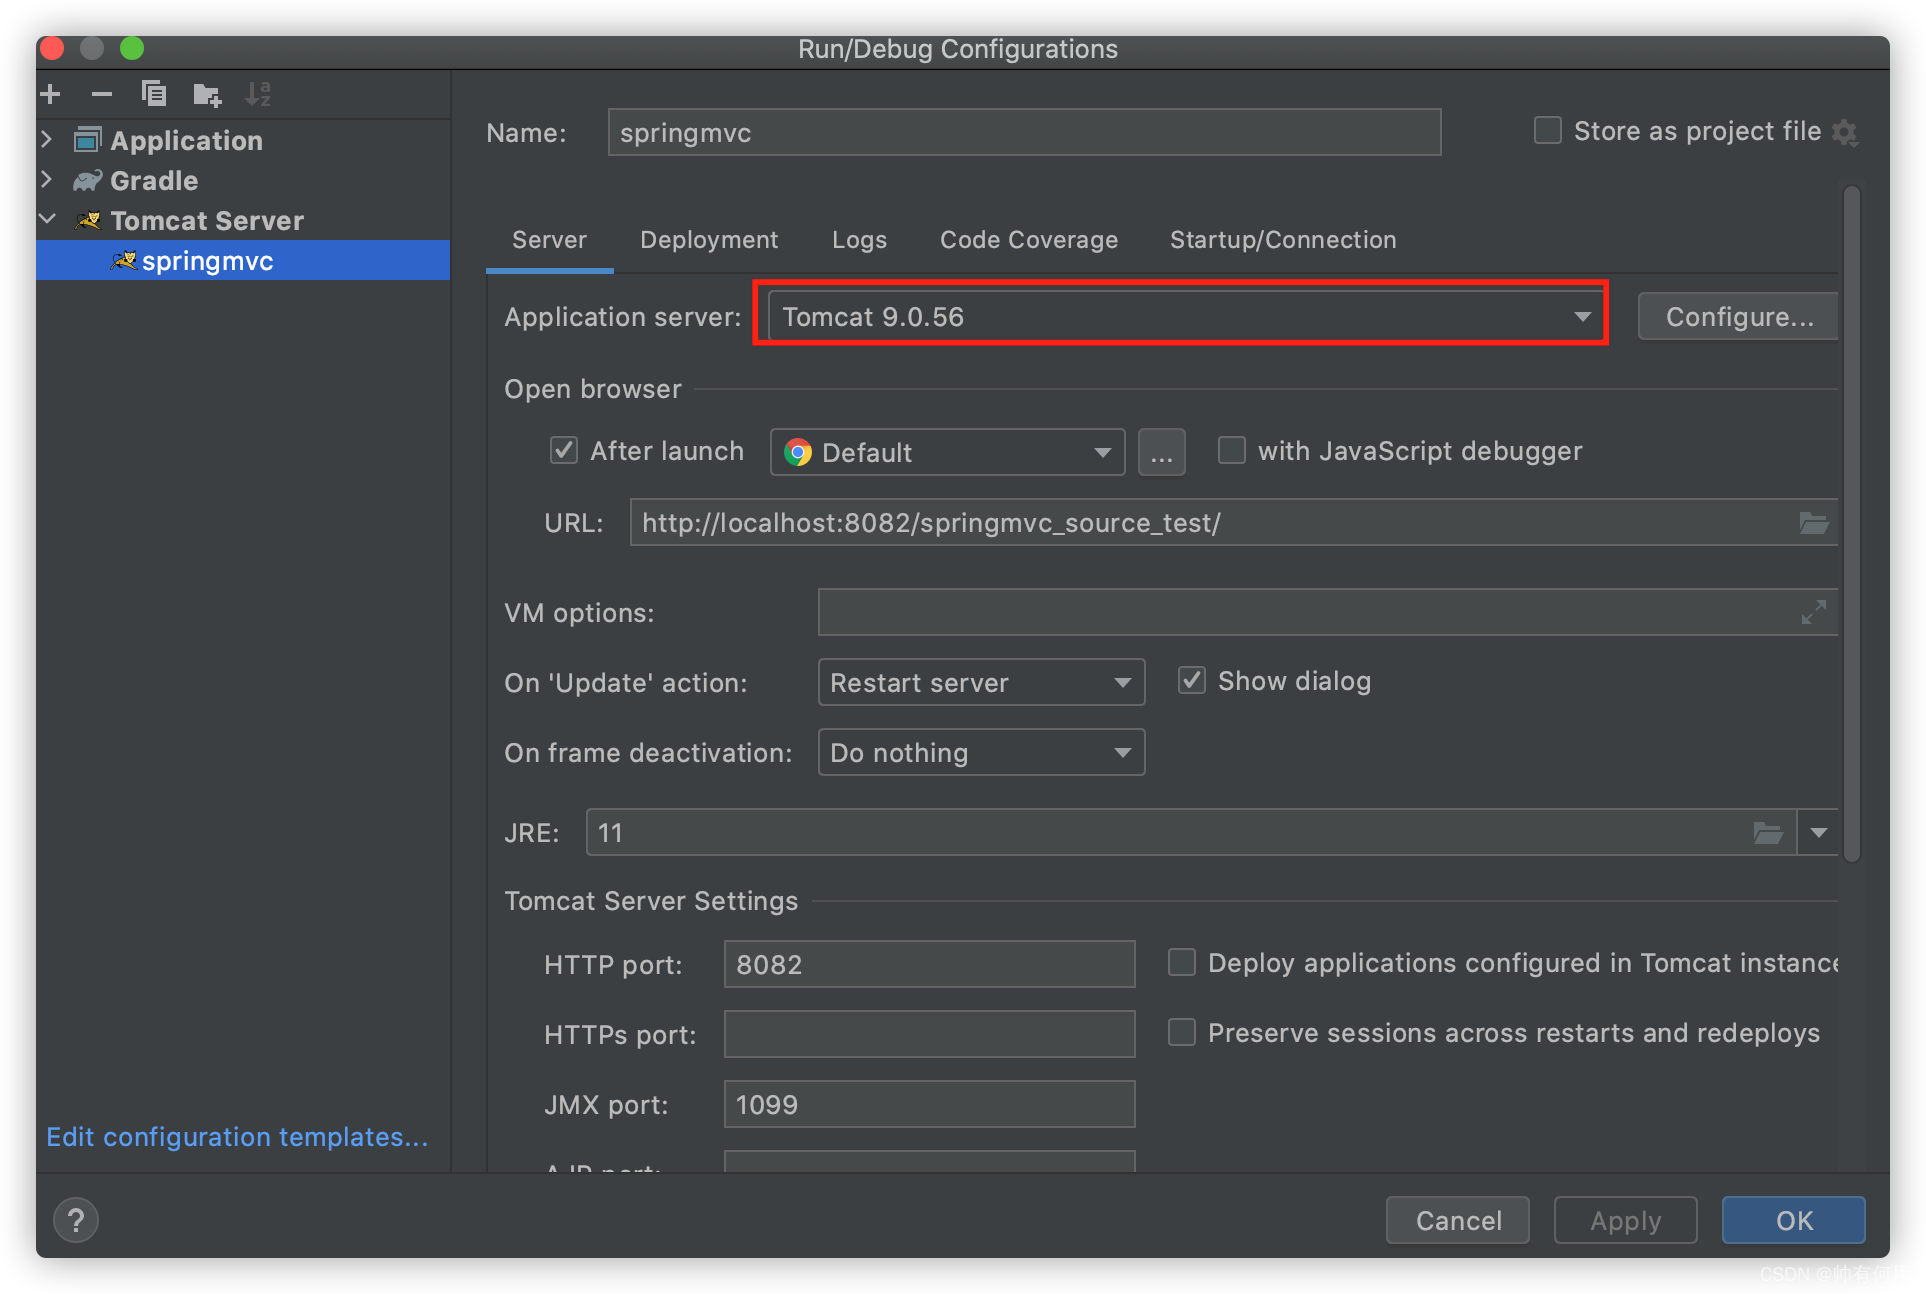Enable with JavaScript debugger checkbox
Image resolution: width=1926 pixels, height=1294 pixels.
click(x=1232, y=451)
